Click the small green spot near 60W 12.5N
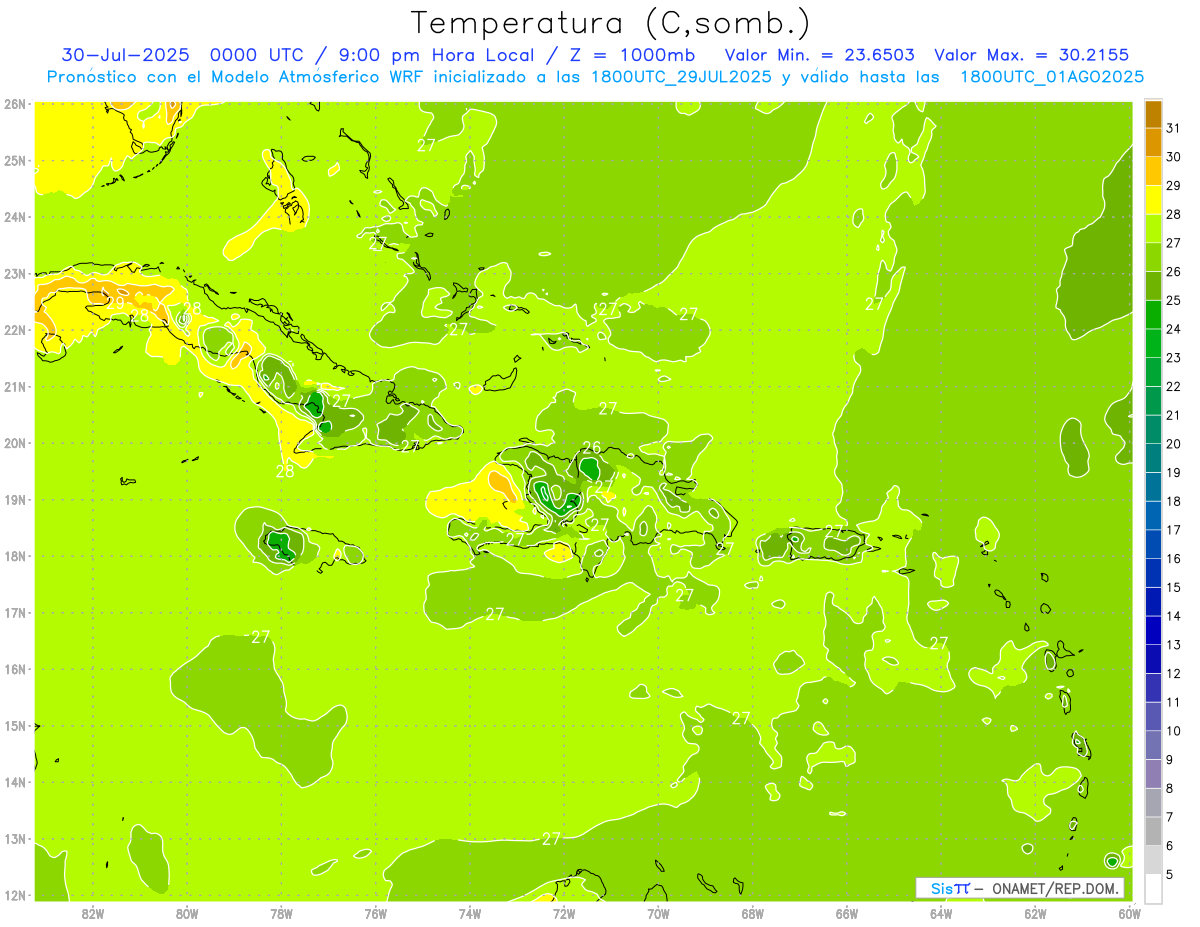Viewport: 1200px width, 927px height. 1112,861
